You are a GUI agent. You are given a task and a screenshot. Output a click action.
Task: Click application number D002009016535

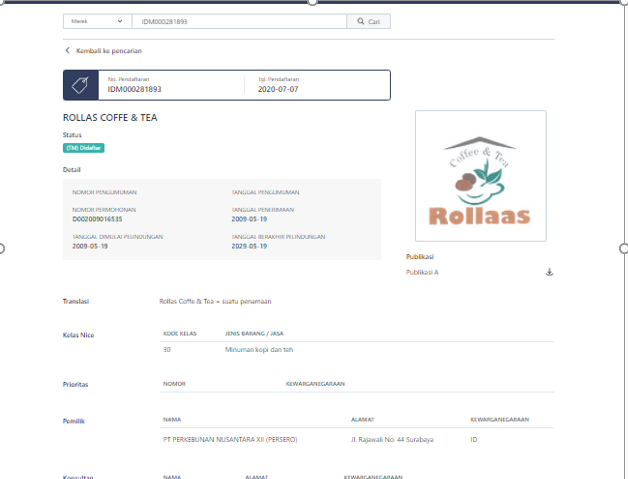point(104,218)
